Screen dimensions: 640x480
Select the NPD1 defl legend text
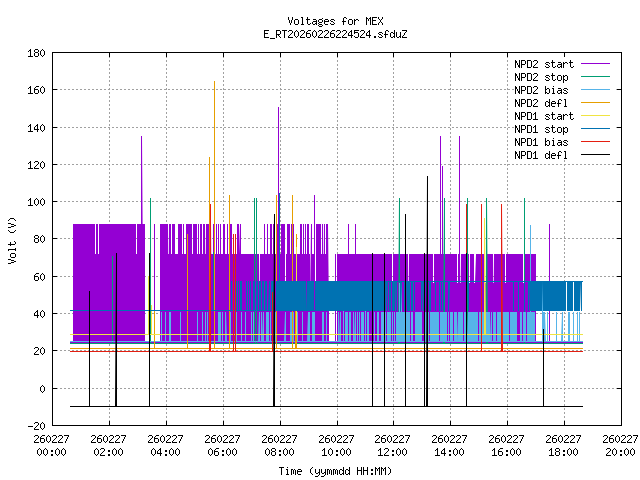pyautogui.click(x=542, y=155)
